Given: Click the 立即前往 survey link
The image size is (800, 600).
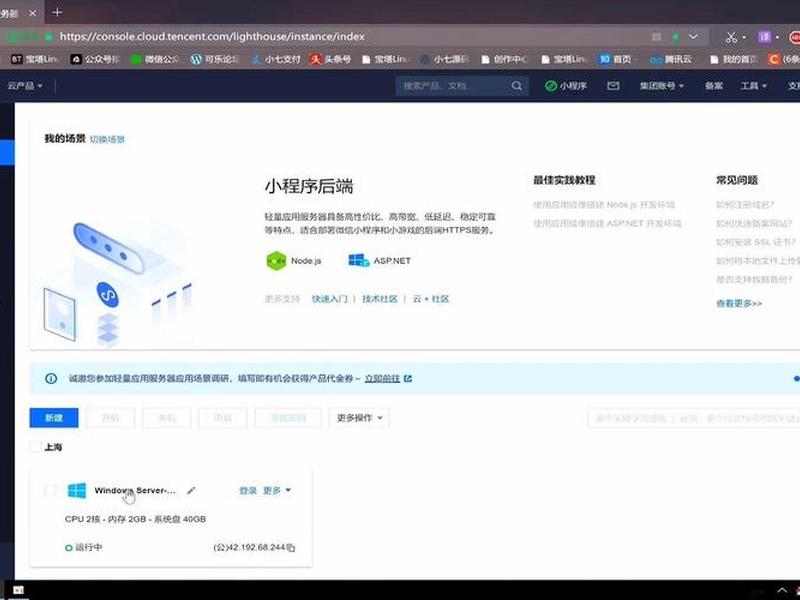Looking at the screenshot, I should (382, 379).
